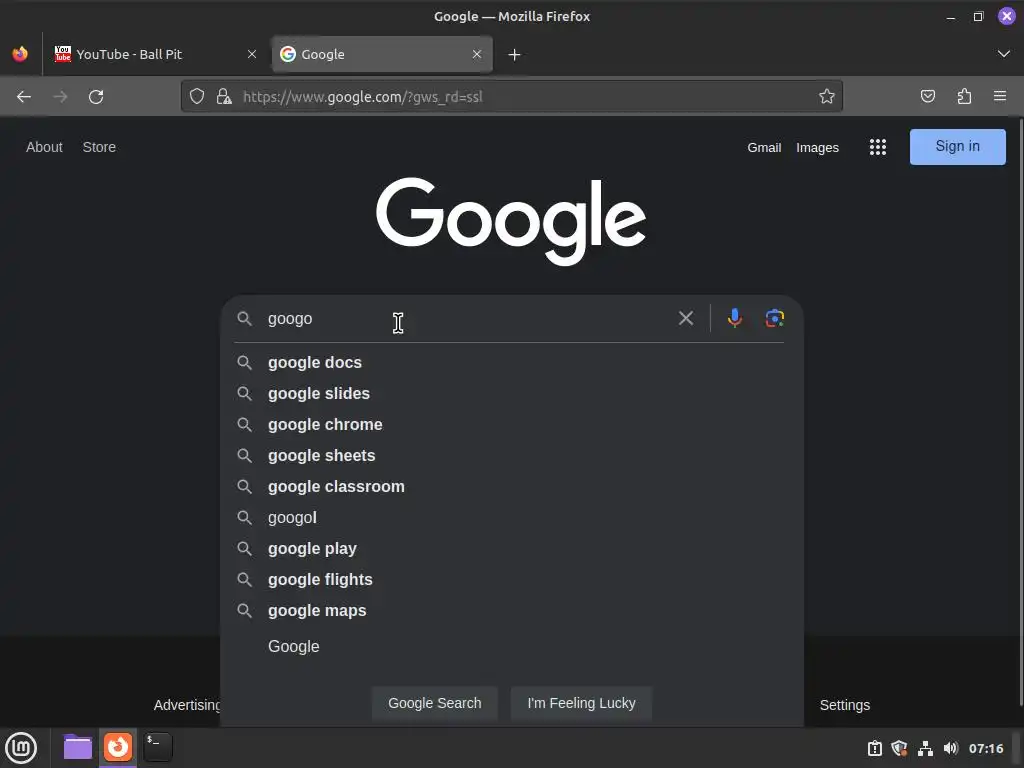
Task: Click the Sign in button
Action: click(957, 146)
